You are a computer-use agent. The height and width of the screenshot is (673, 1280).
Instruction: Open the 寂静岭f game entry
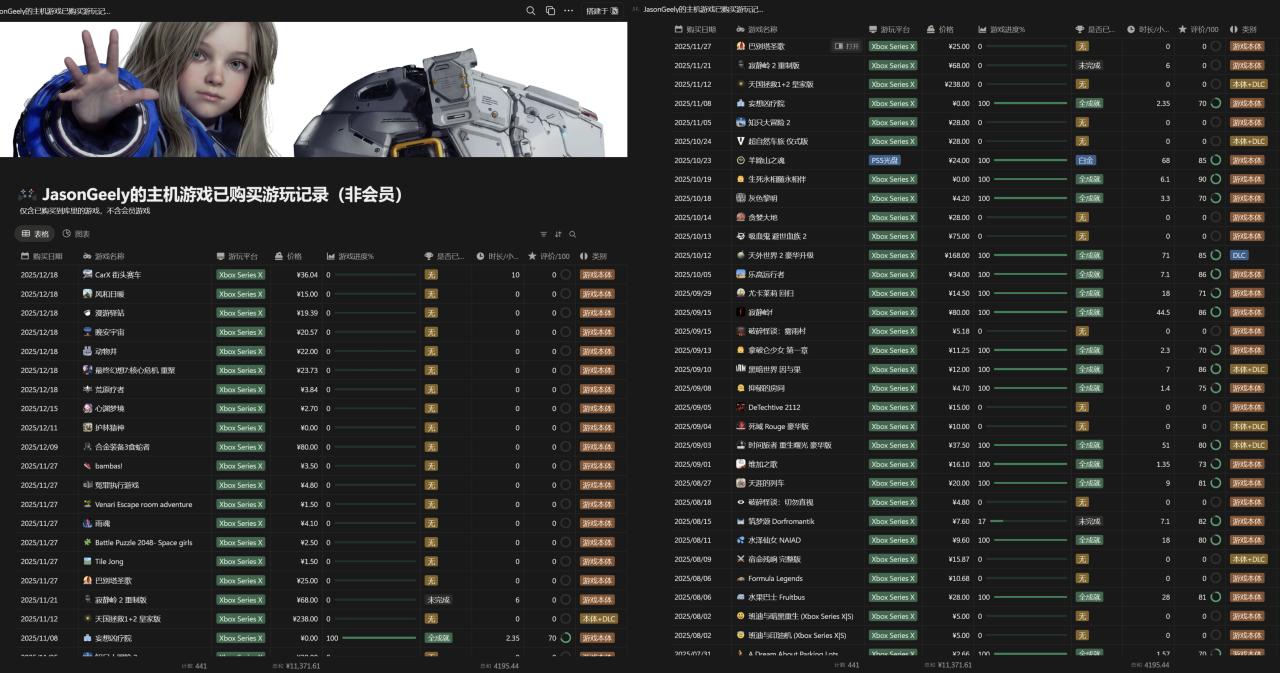tap(760, 312)
